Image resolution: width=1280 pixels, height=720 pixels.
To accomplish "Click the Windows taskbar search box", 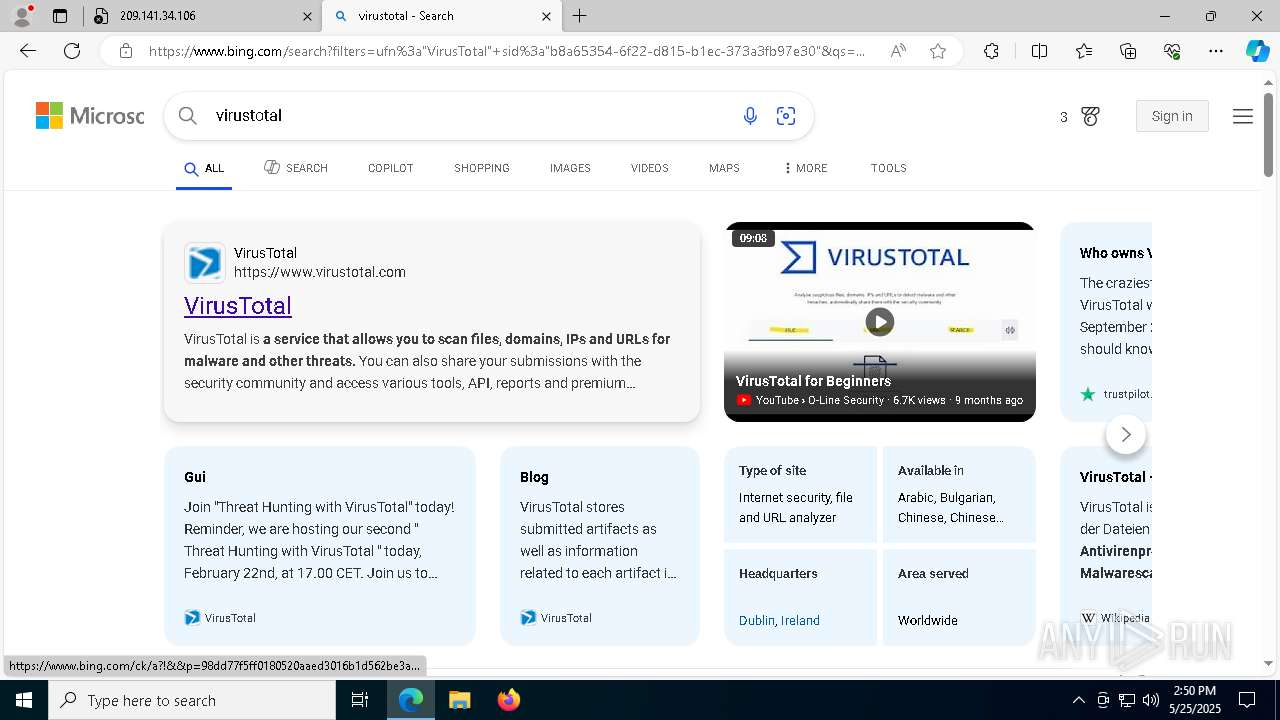I will 192,700.
